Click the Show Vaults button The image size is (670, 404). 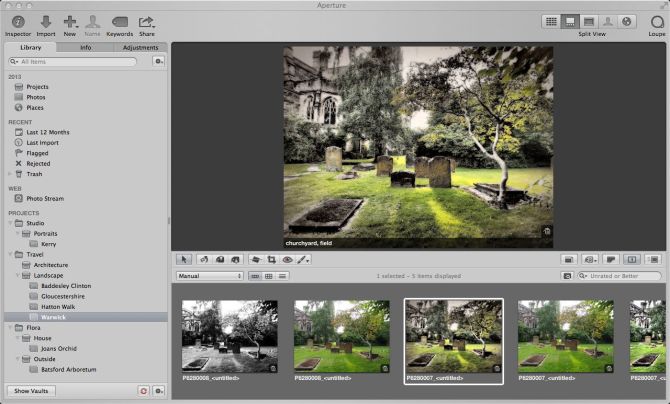34,390
